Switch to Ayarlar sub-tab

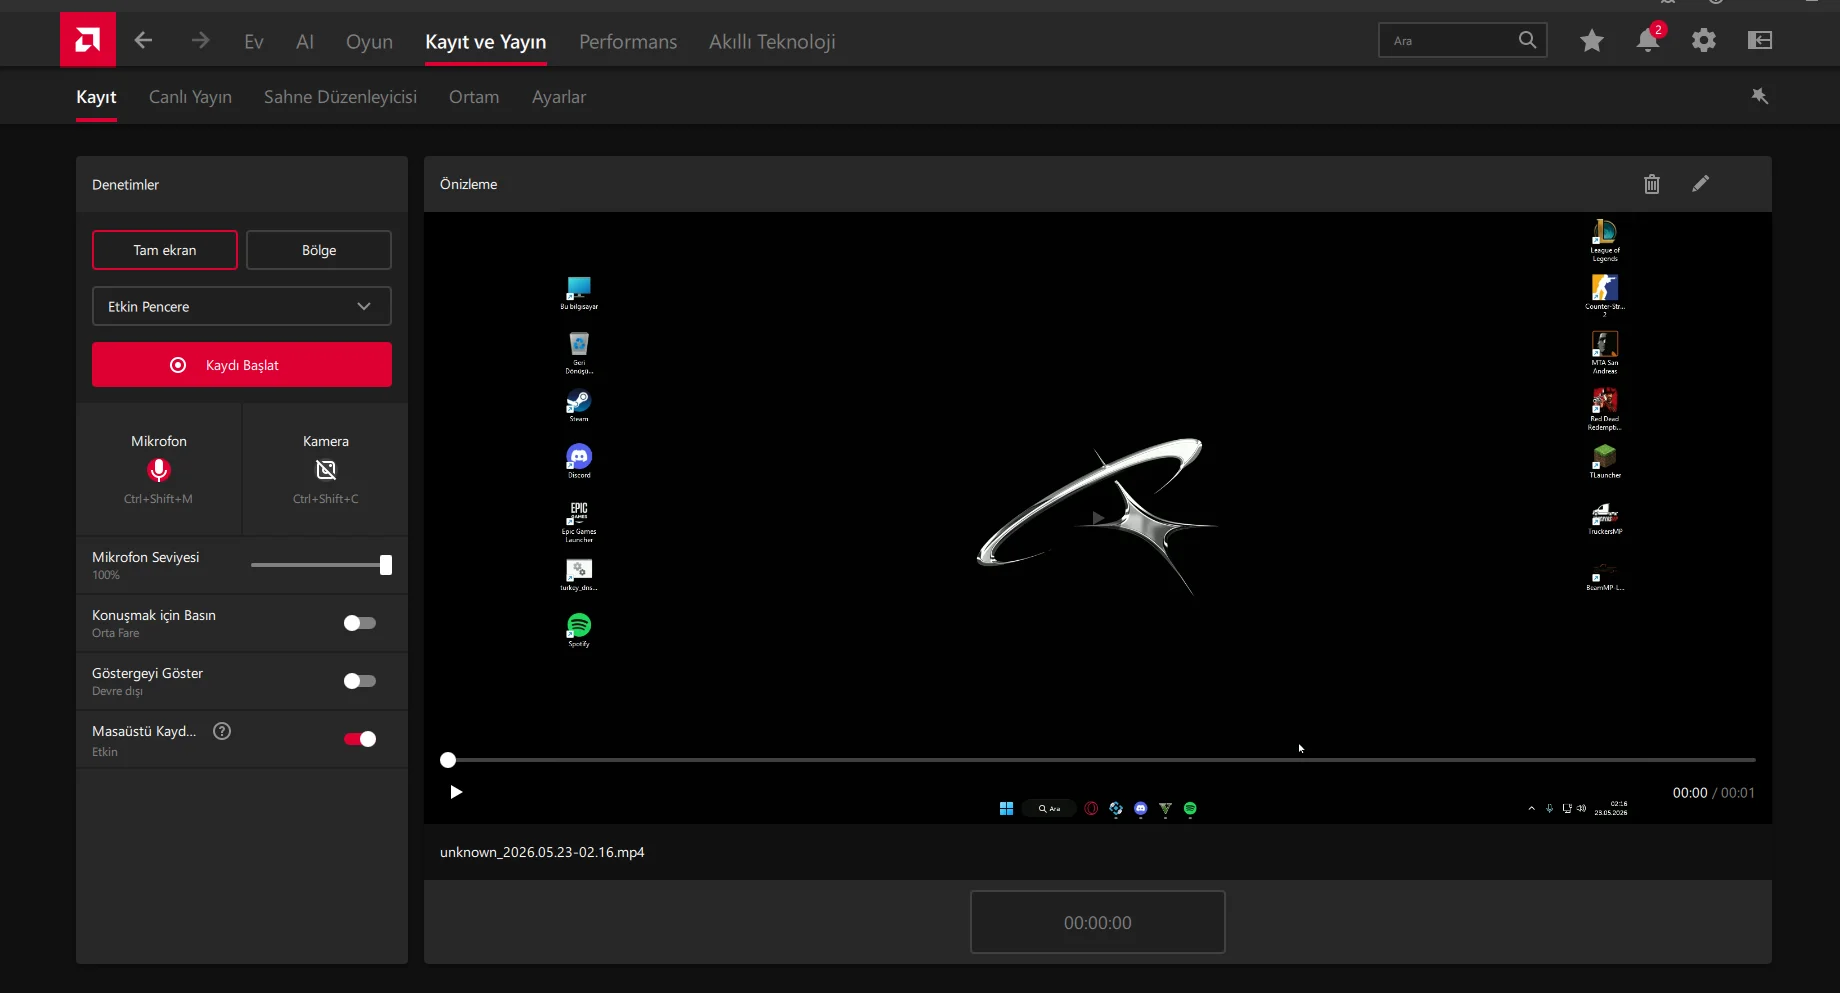pos(559,97)
